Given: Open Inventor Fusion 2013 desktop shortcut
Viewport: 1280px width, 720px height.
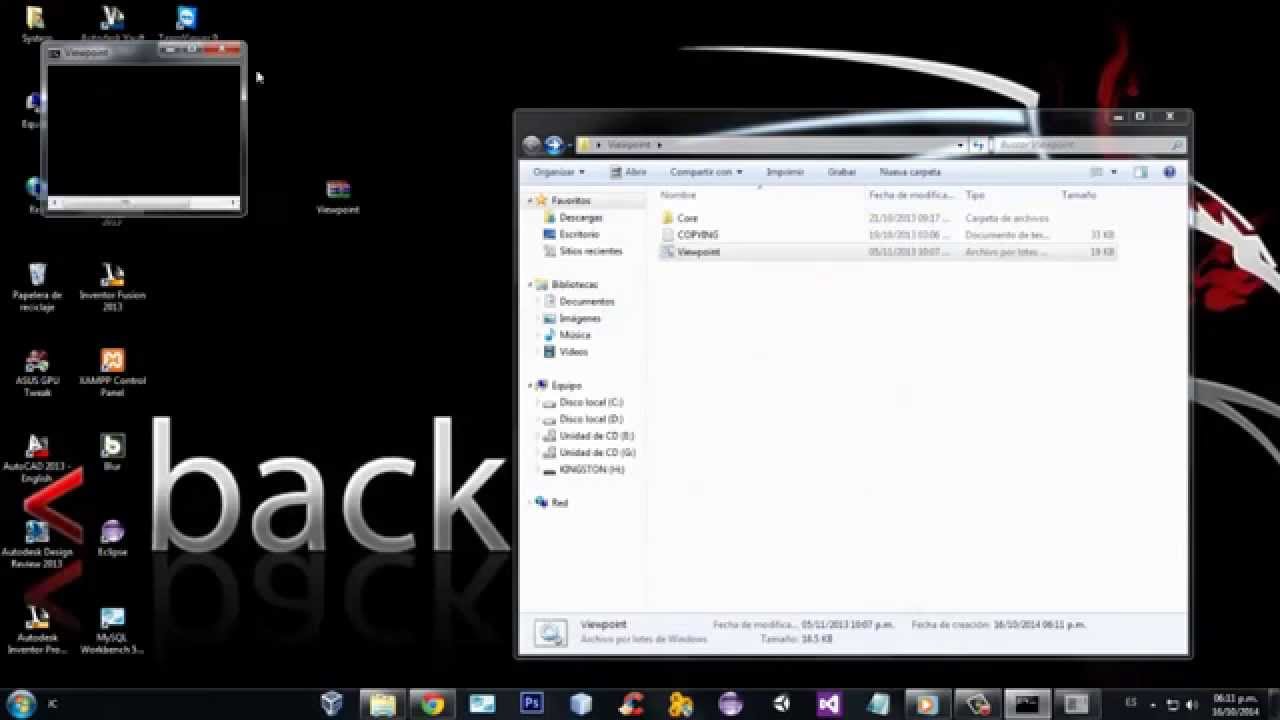Looking at the screenshot, I should point(112,286).
